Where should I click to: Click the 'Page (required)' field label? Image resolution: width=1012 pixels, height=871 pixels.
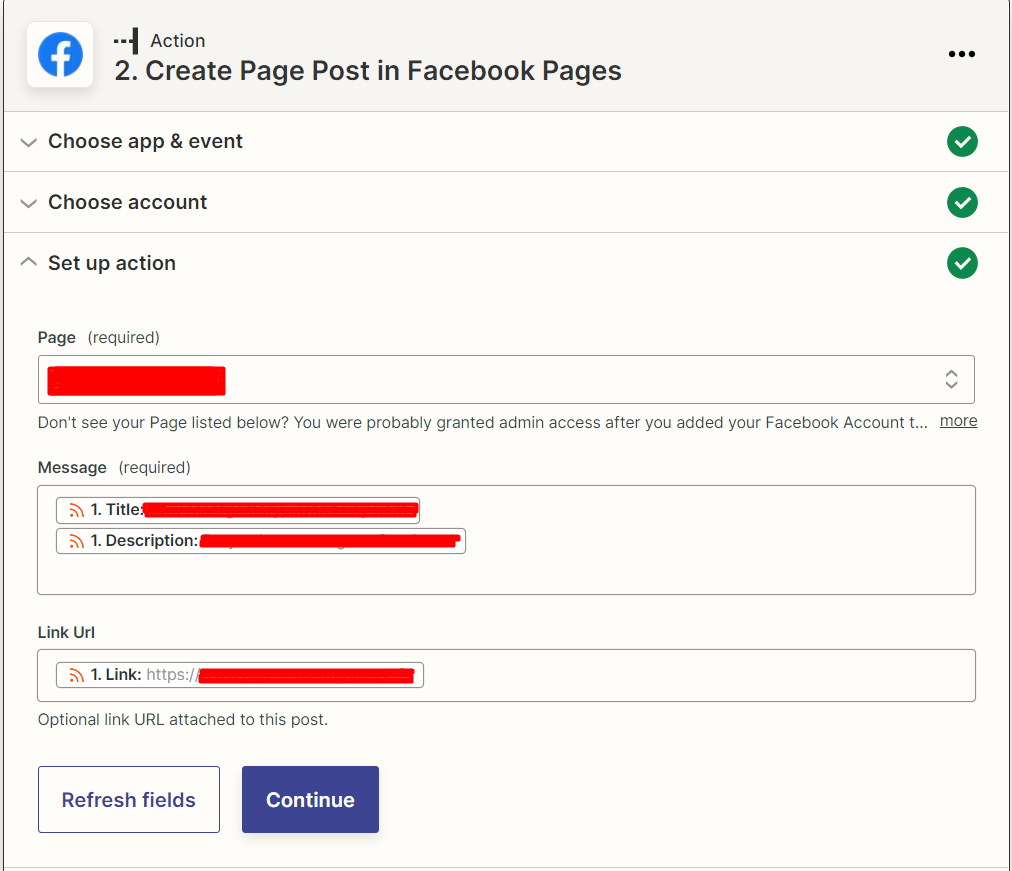click(99, 337)
